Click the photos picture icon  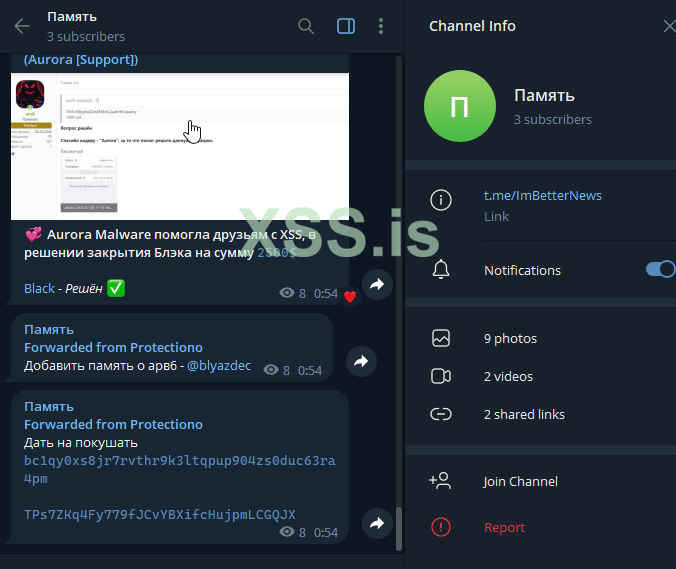(x=441, y=338)
